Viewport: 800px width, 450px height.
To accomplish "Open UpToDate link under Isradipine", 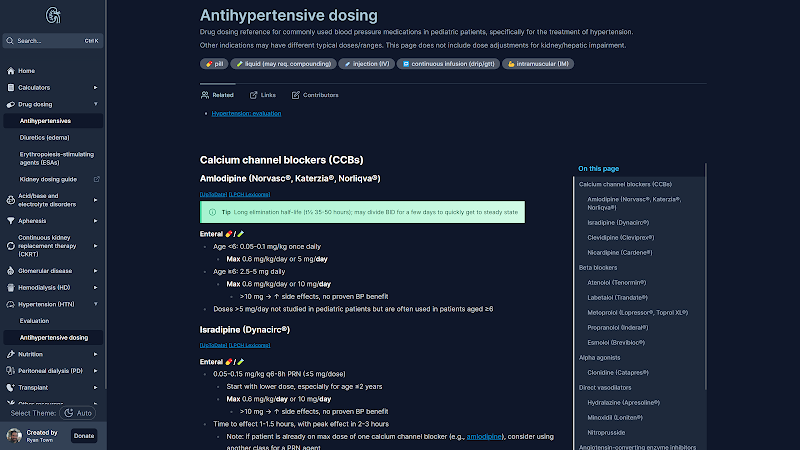I will point(213,345).
